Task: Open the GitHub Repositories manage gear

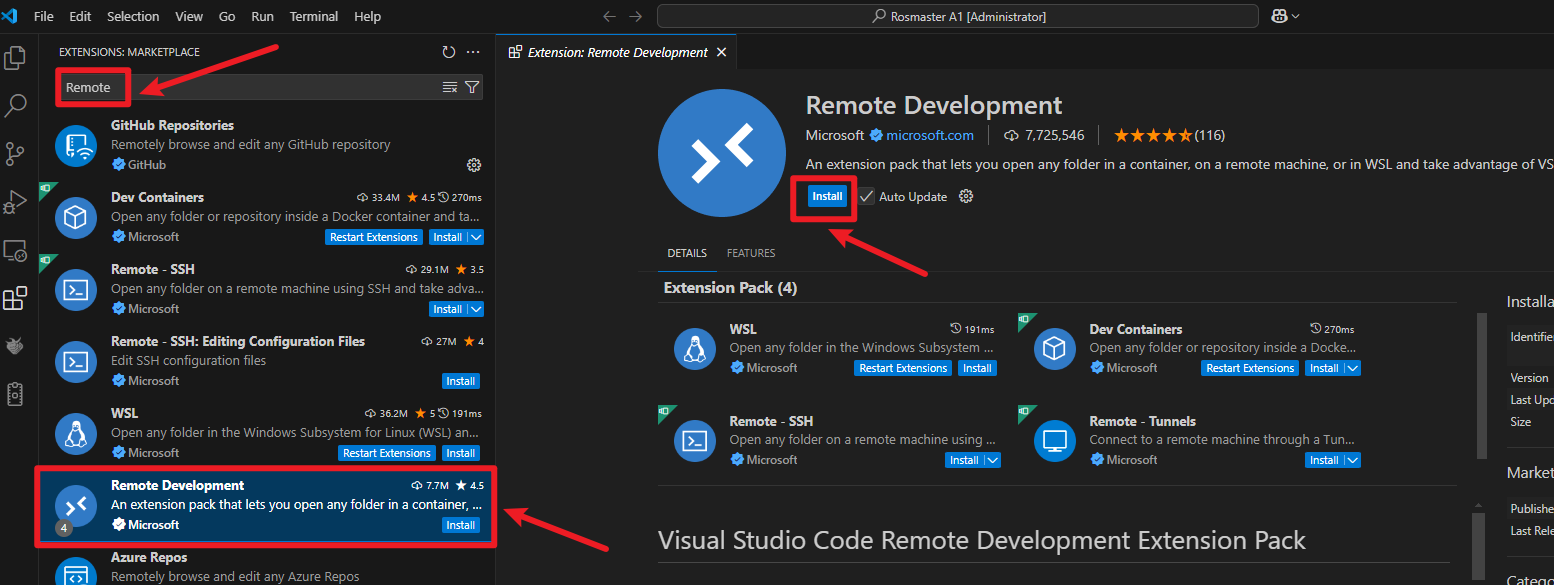Action: 474,165
